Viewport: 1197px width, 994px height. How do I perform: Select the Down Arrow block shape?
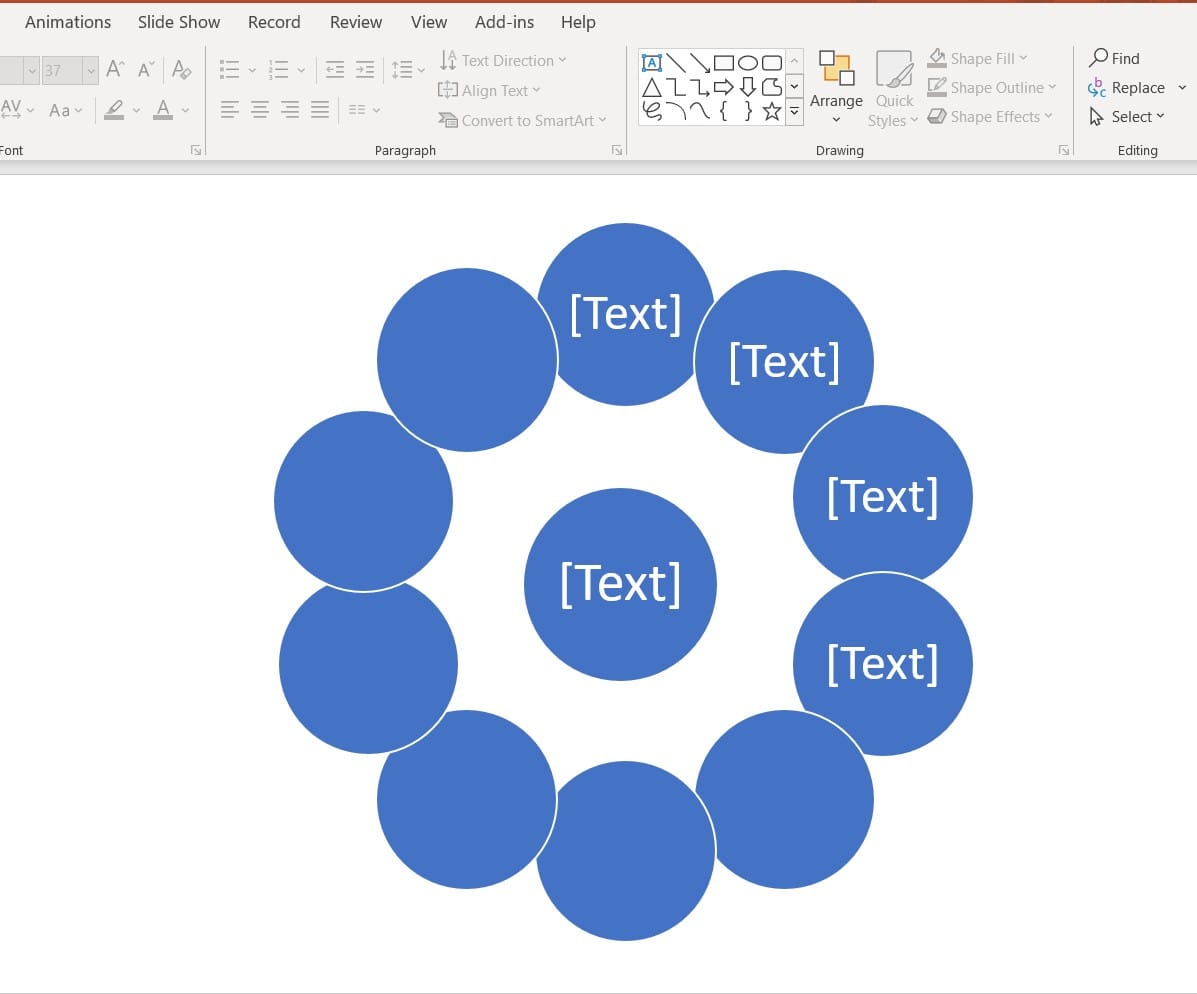748,87
